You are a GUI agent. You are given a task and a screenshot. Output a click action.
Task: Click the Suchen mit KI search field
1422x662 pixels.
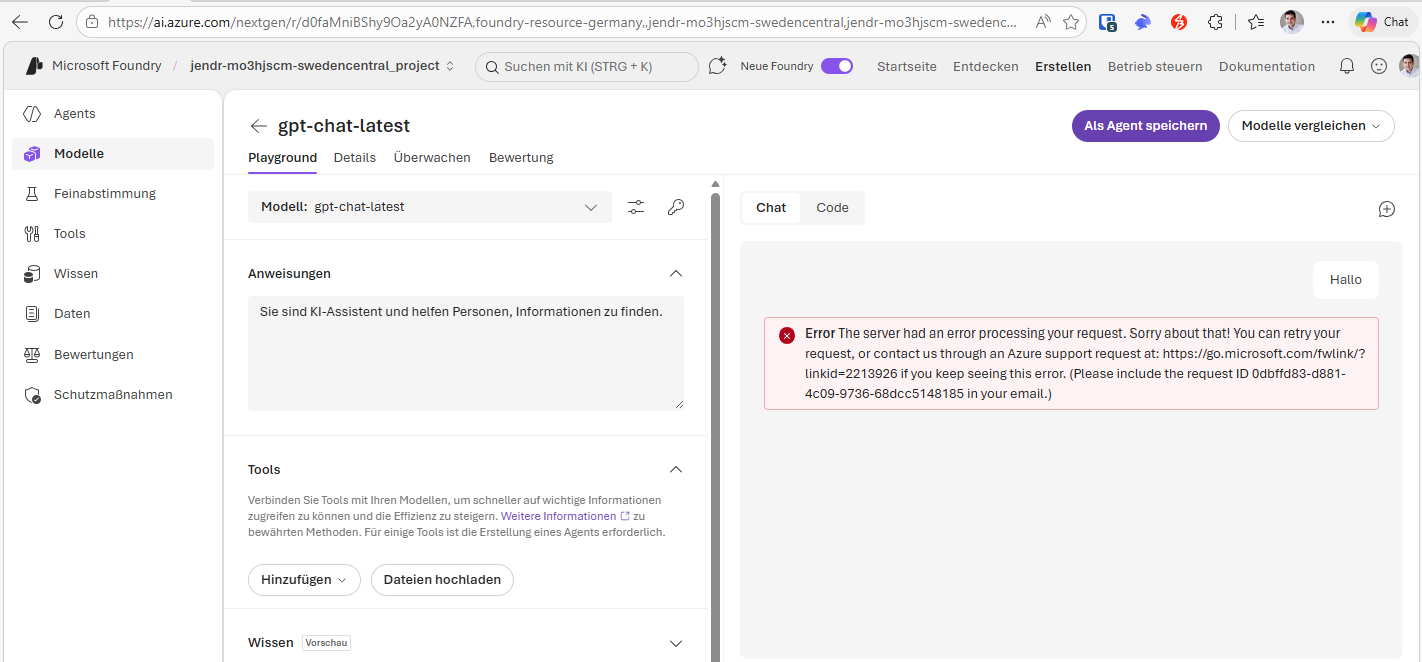click(587, 67)
